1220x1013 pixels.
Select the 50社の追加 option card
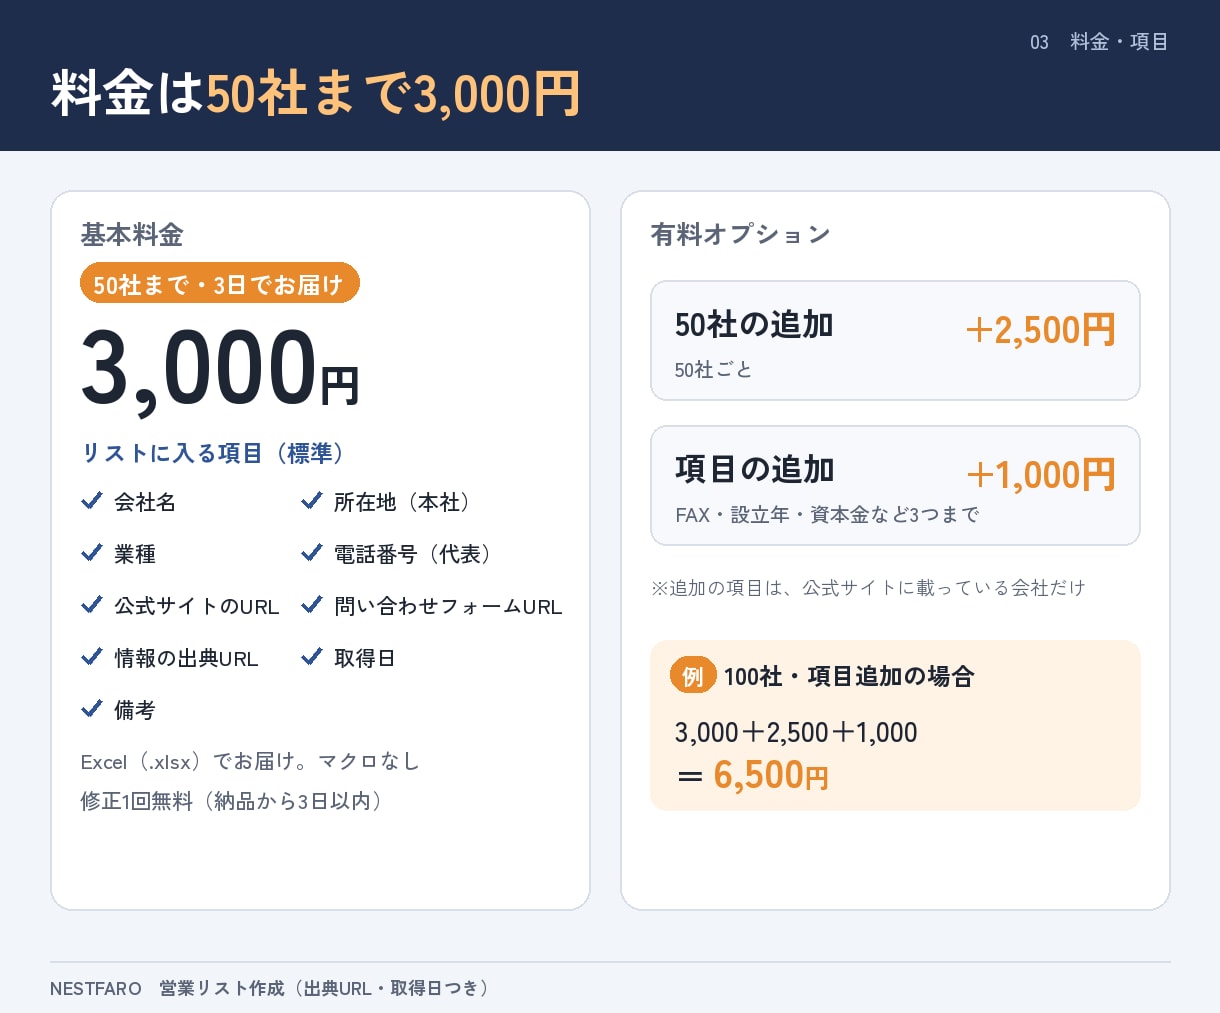coord(895,340)
